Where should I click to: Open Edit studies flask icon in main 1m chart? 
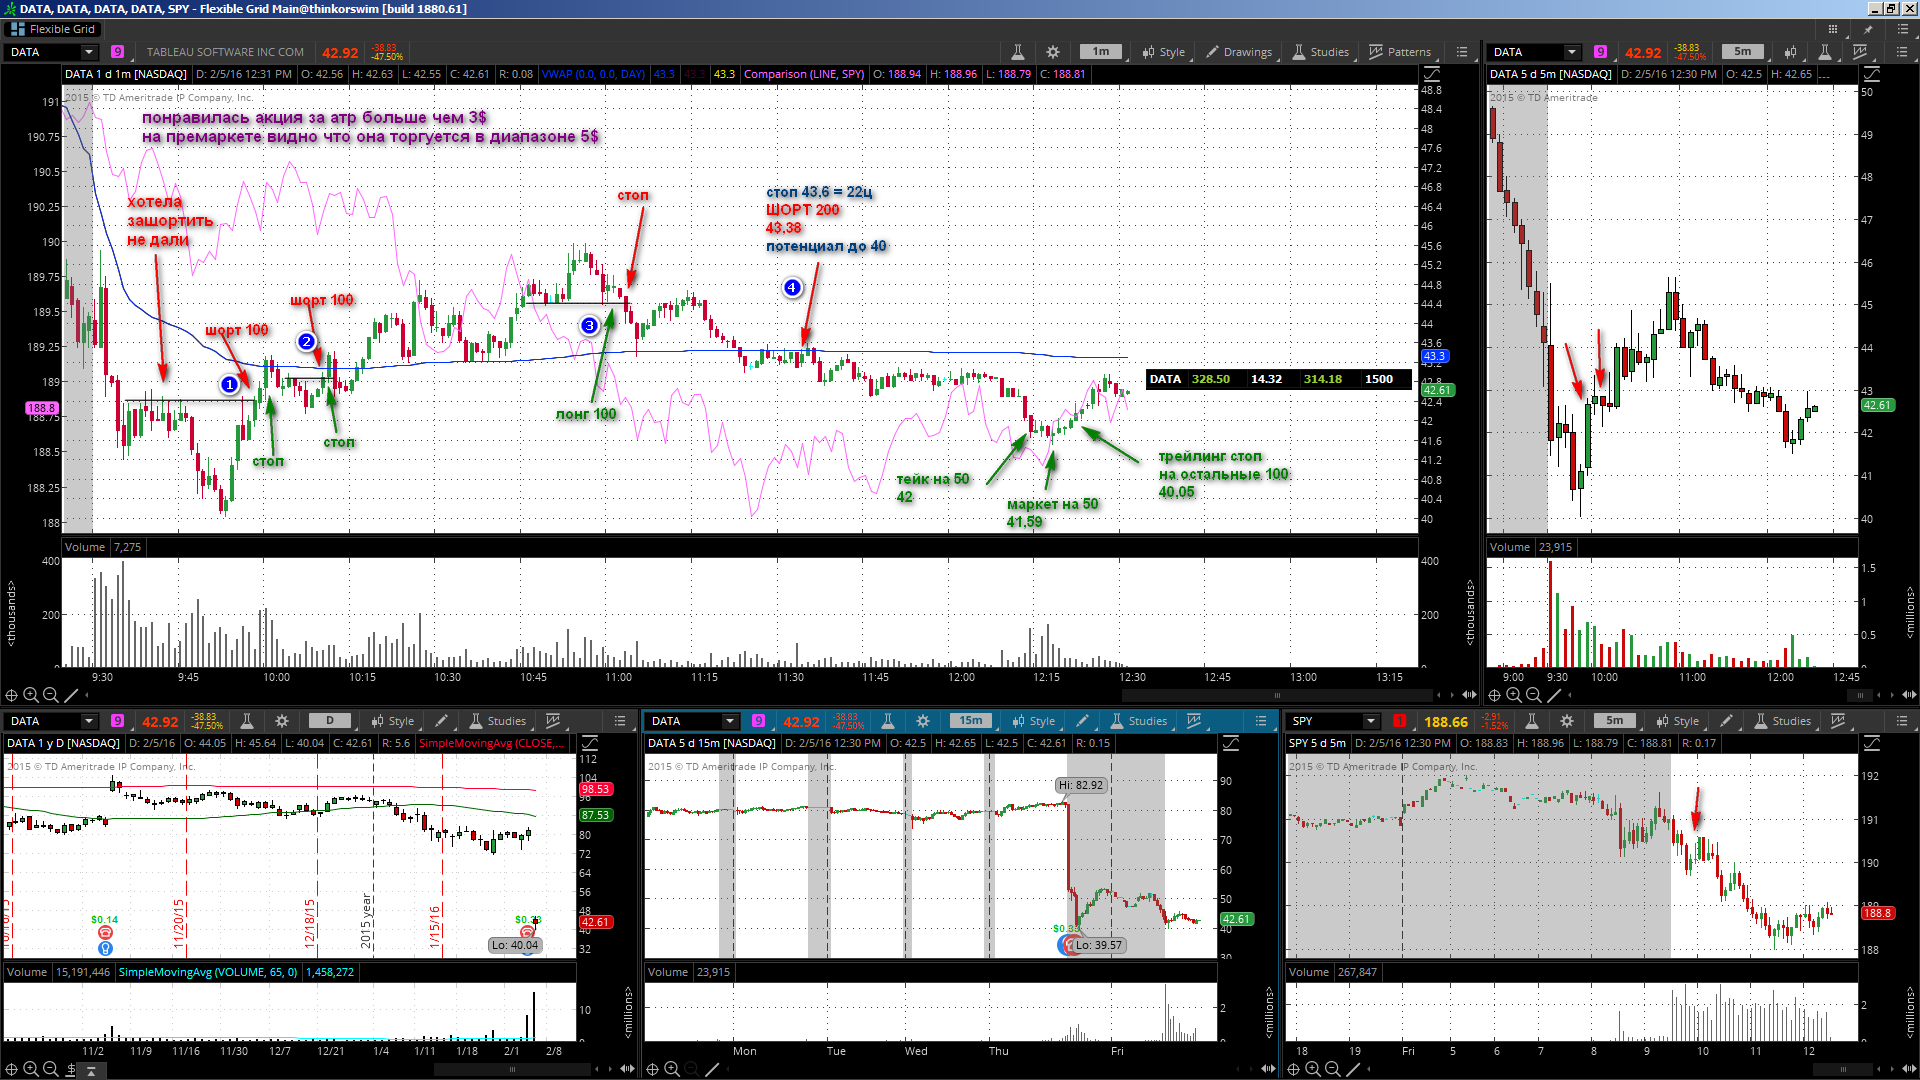1017,52
